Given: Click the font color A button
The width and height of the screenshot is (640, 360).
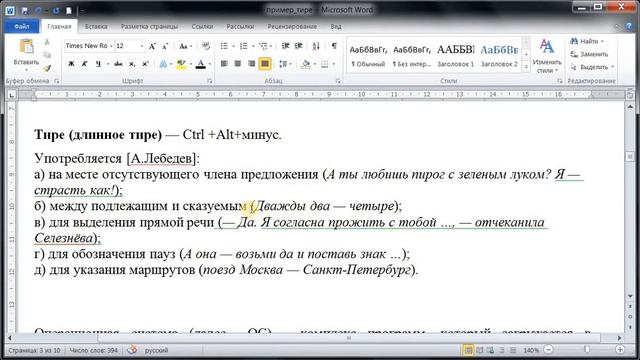Looking at the screenshot, I should (x=200, y=64).
